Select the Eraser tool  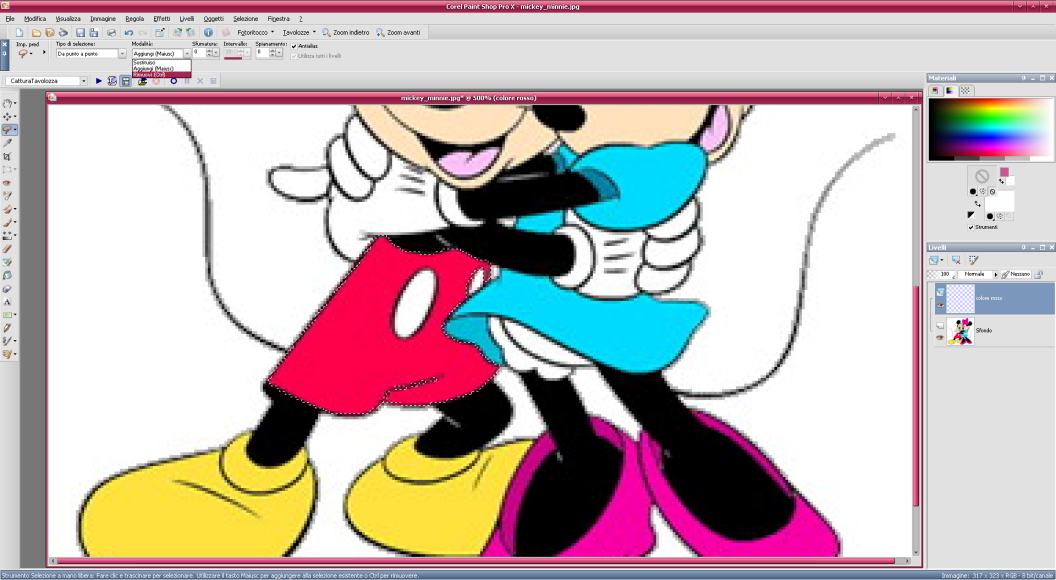(7, 249)
